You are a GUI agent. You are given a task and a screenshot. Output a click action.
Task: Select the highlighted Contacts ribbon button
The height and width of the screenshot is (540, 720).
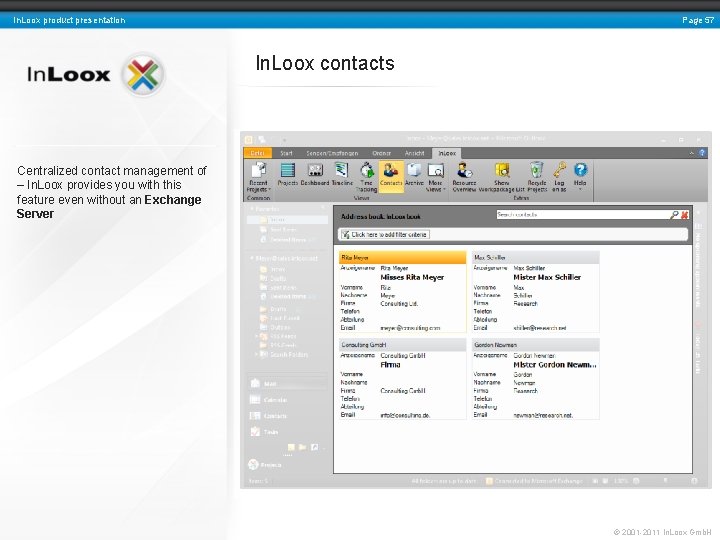[x=391, y=176]
